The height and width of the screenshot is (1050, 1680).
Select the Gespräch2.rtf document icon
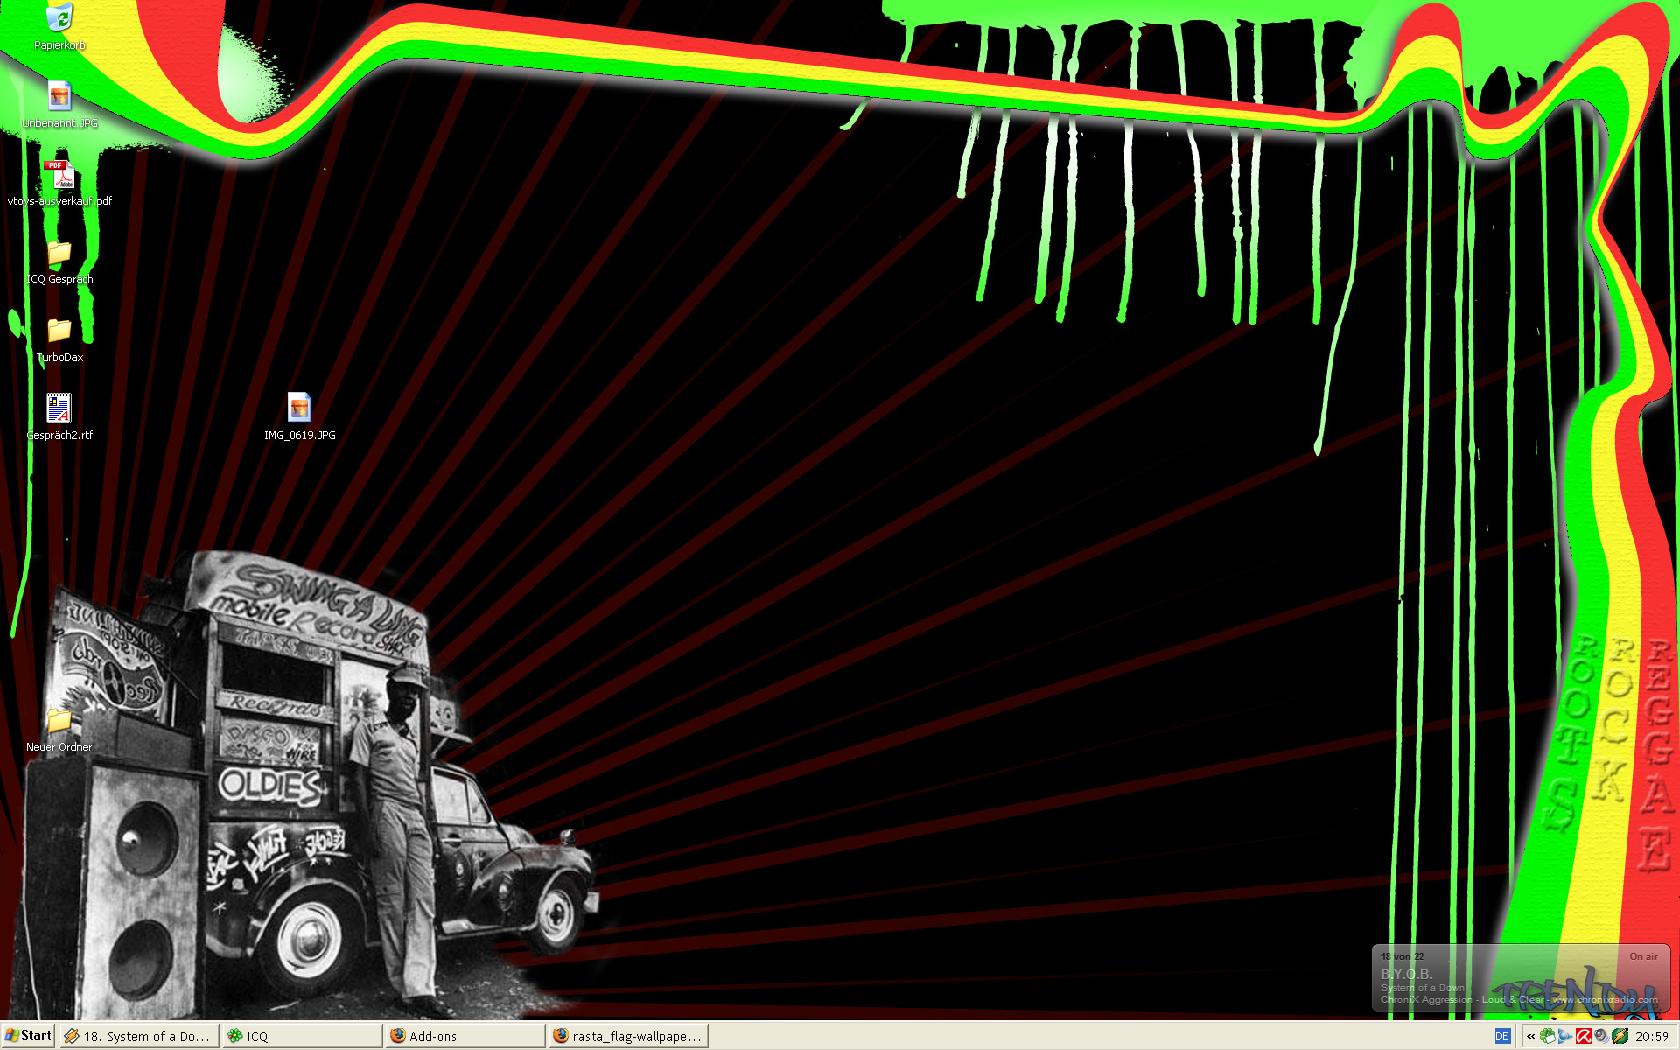(x=59, y=409)
